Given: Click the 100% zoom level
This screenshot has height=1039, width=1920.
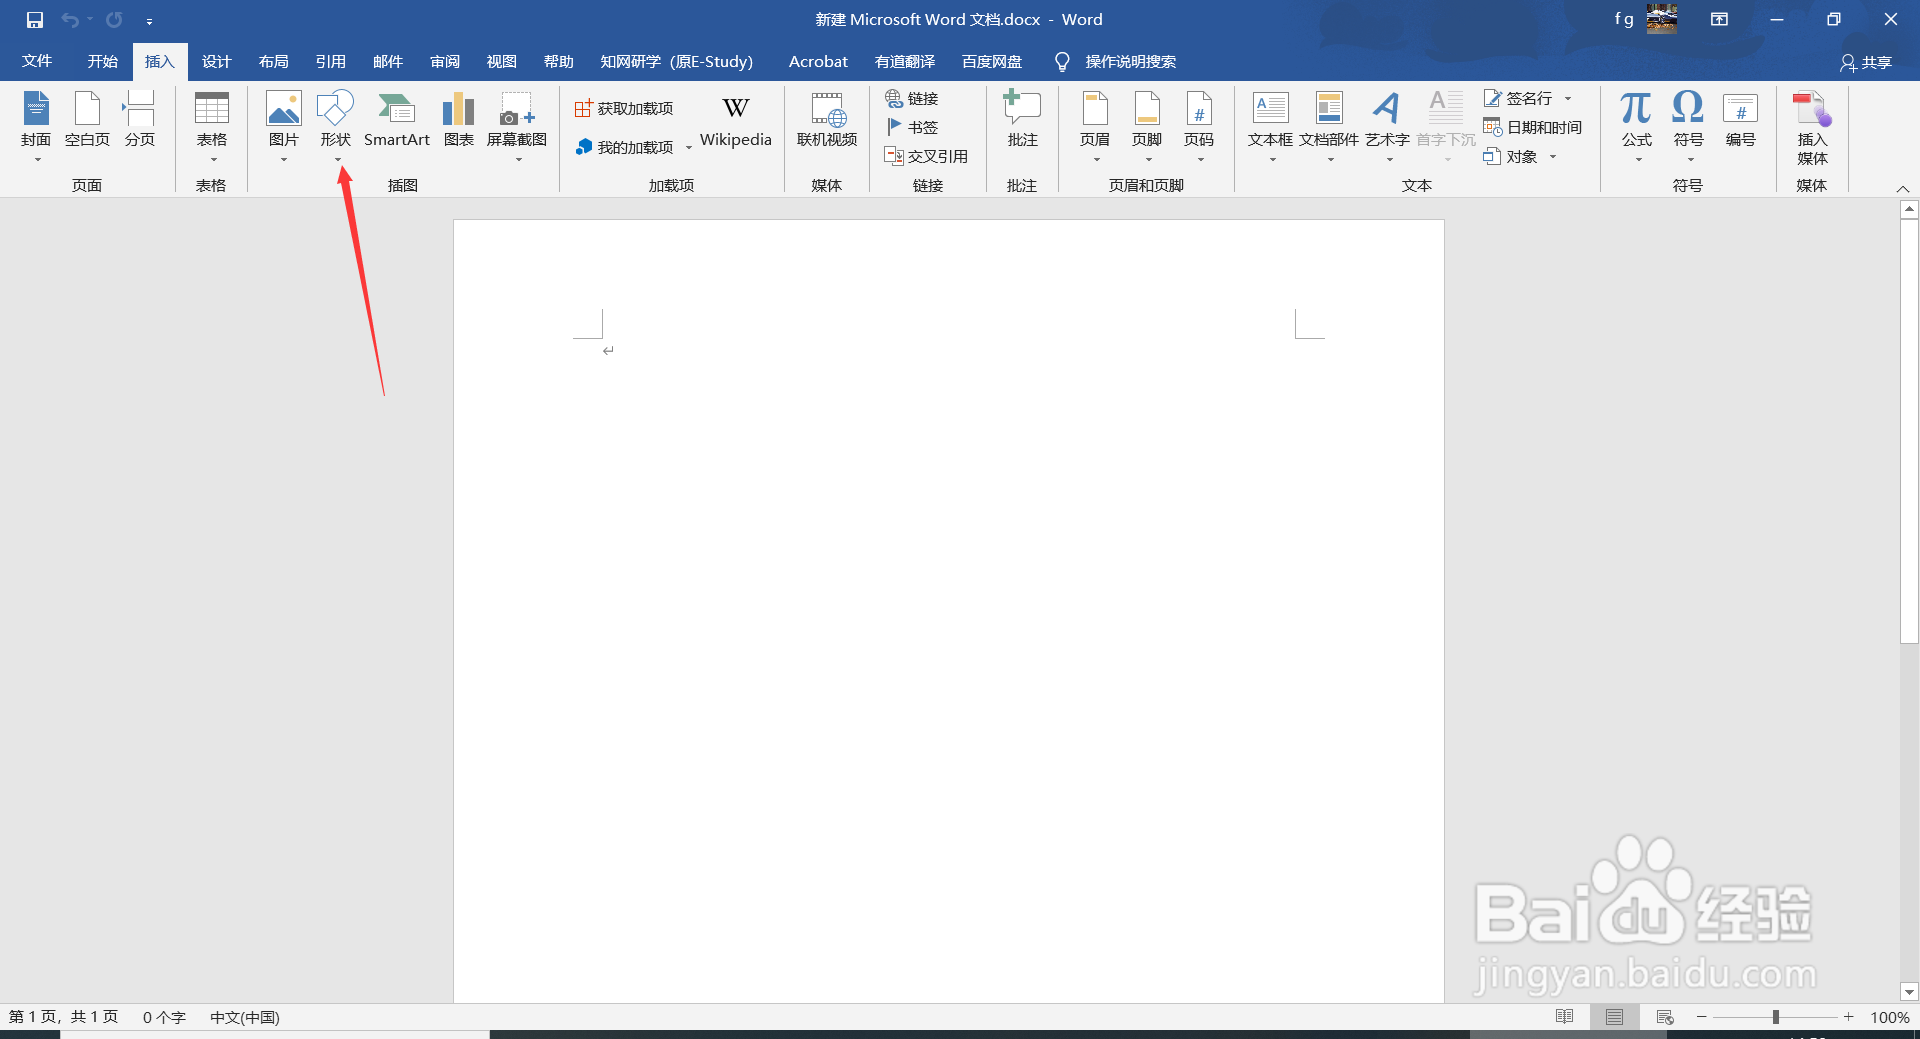Looking at the screenshot, I should point(1890,1017).
